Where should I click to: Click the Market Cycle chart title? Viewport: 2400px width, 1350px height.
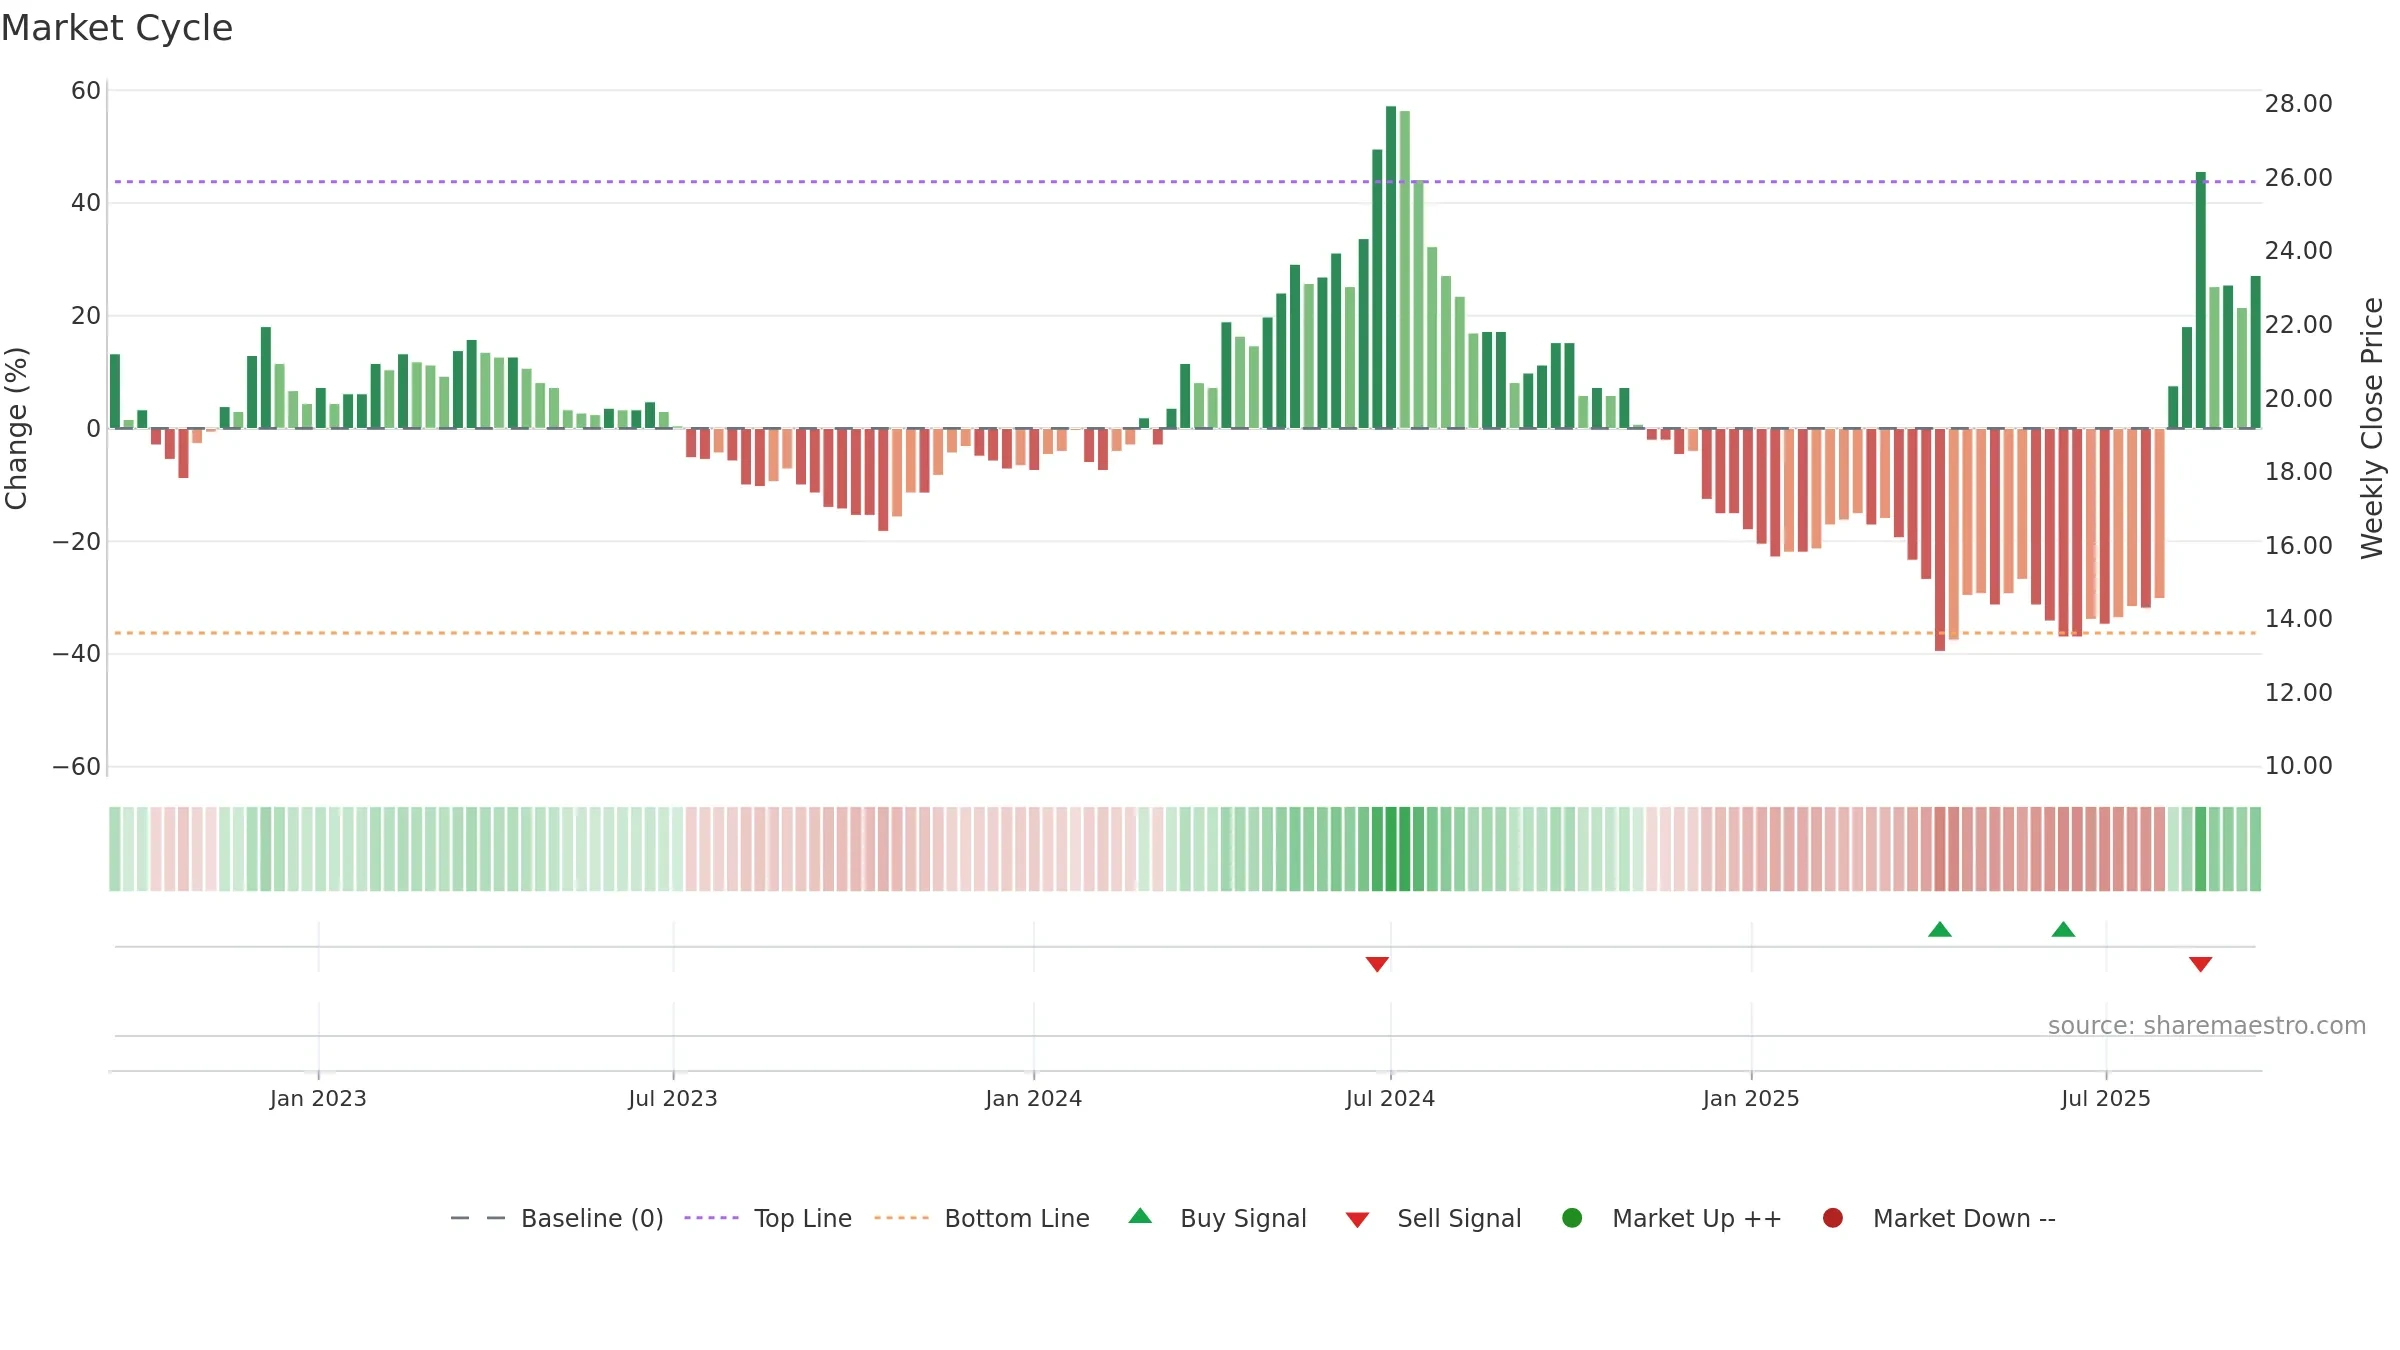coord(117,28)
